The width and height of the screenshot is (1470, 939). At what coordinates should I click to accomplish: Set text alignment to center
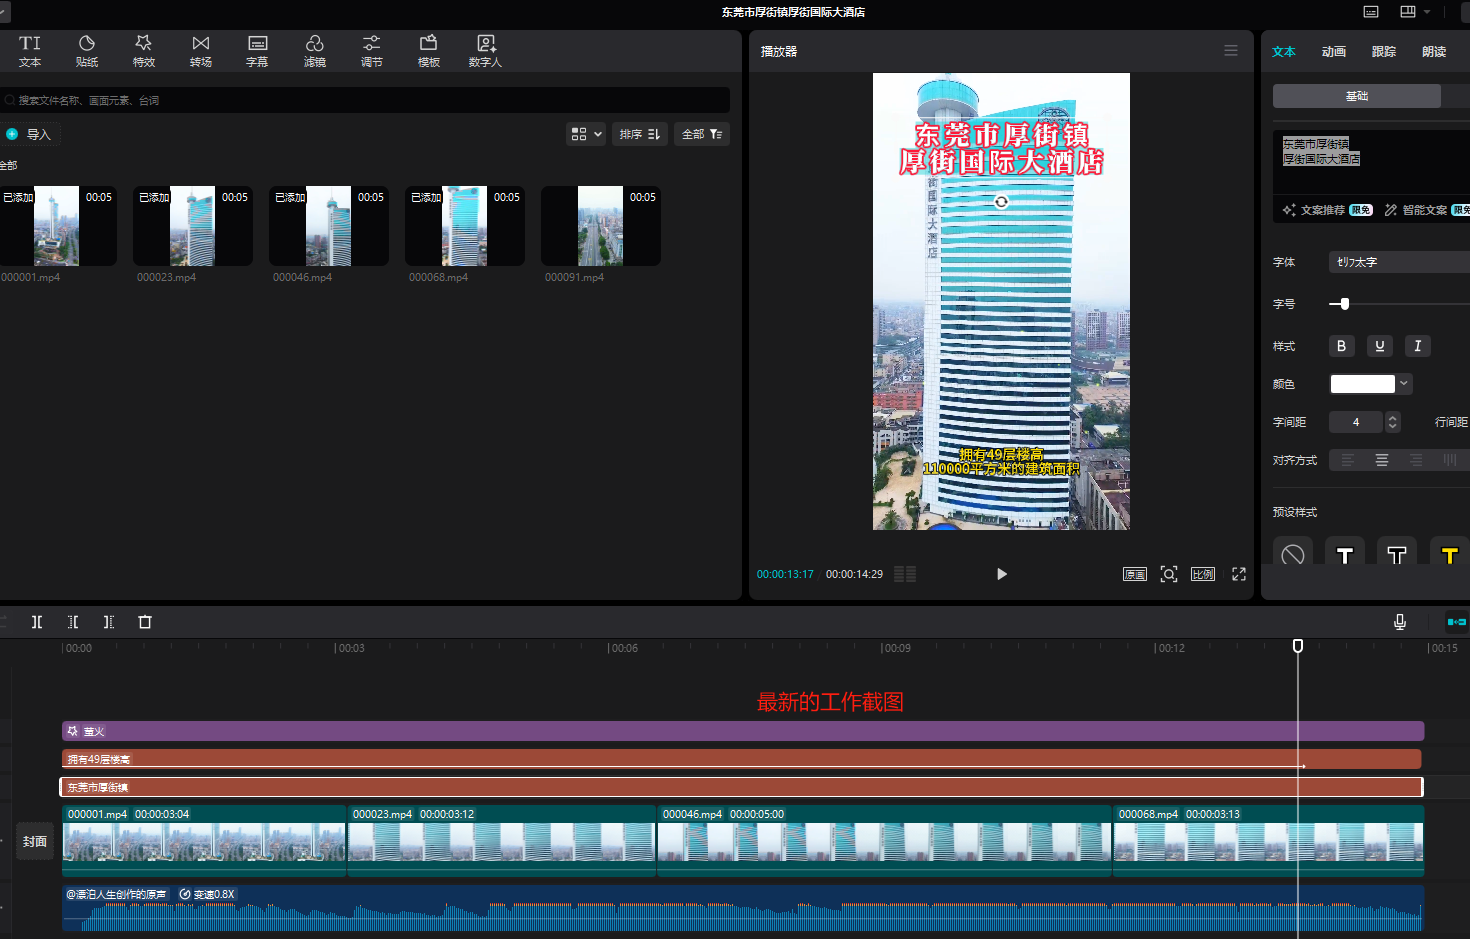pos(1382,460)
